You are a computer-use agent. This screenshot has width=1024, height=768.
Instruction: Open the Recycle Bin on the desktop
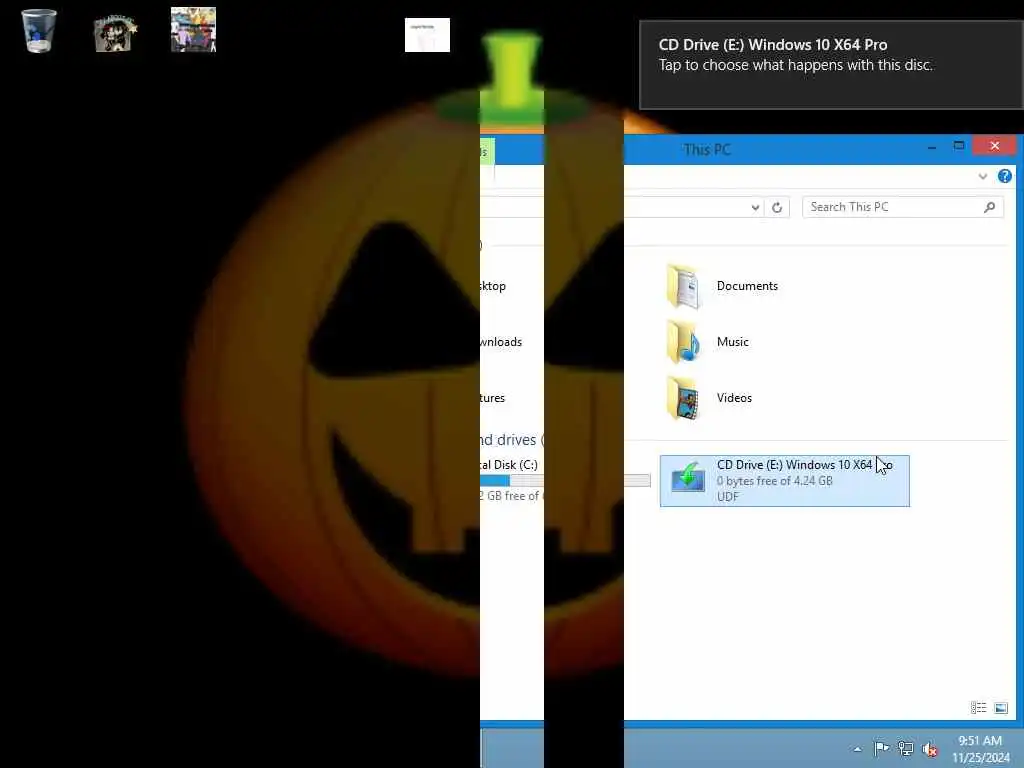point(39,31)
